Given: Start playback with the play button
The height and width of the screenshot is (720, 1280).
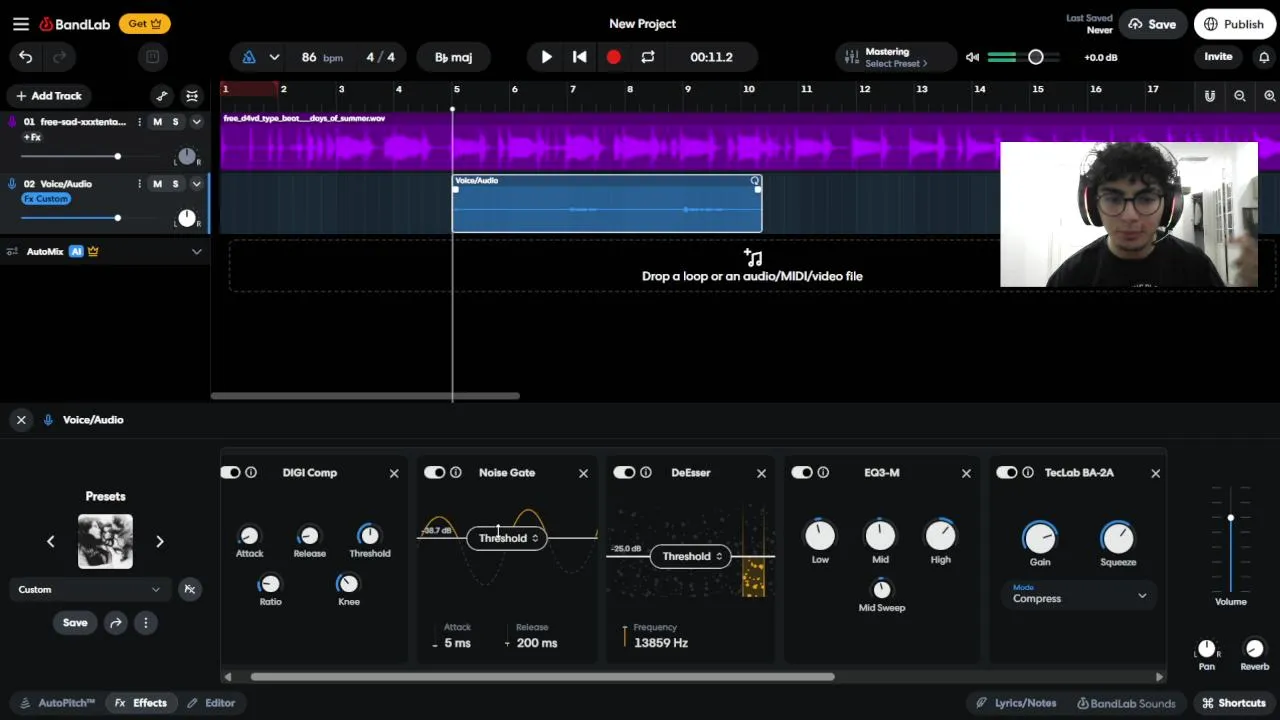Looking at the screenshot, I should tap(546, 57).
